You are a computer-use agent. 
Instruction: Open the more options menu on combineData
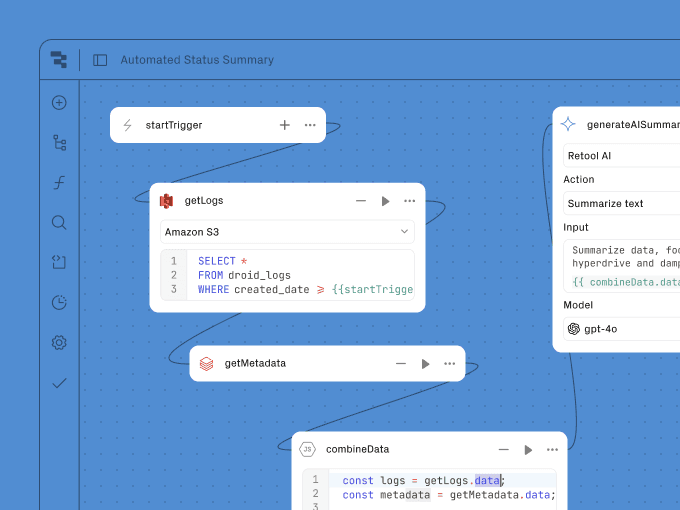552,450
